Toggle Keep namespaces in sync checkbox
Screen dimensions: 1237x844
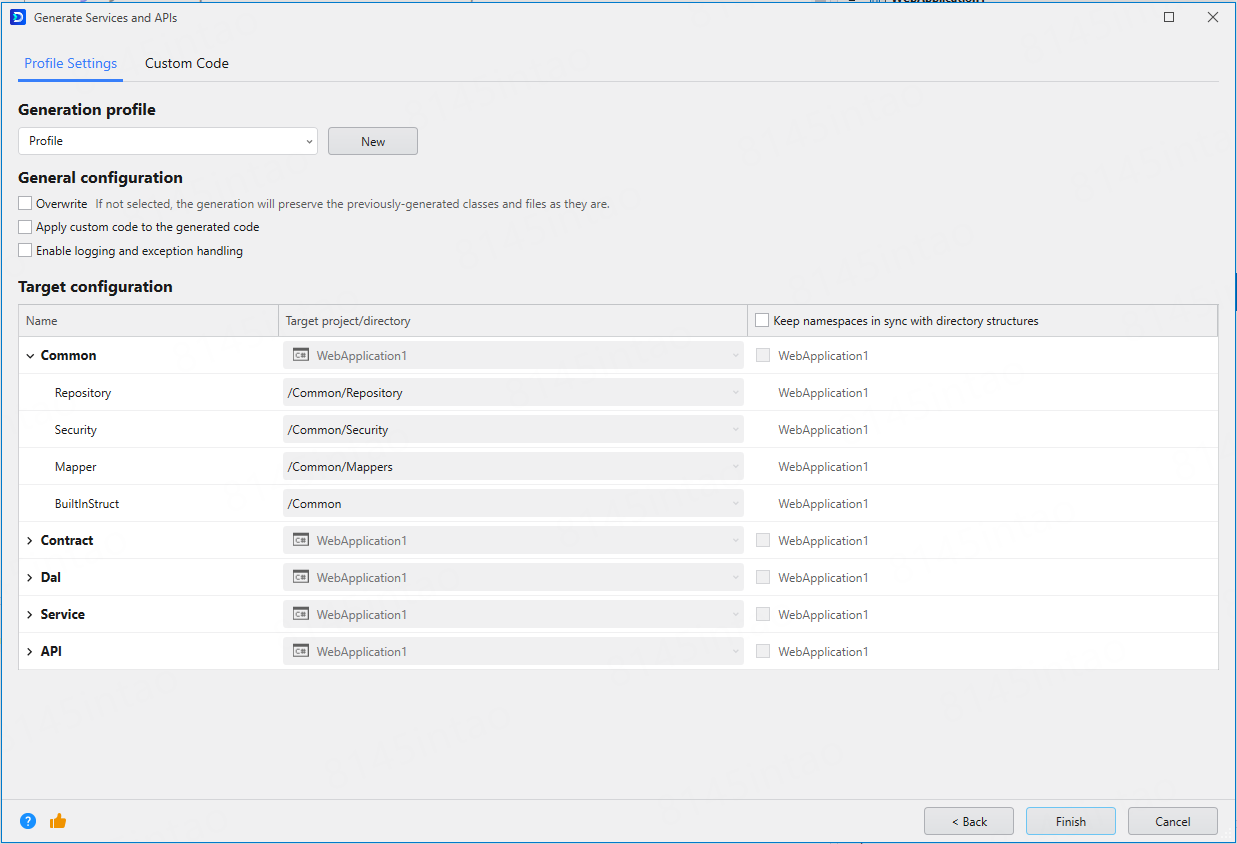pos(763,321)
